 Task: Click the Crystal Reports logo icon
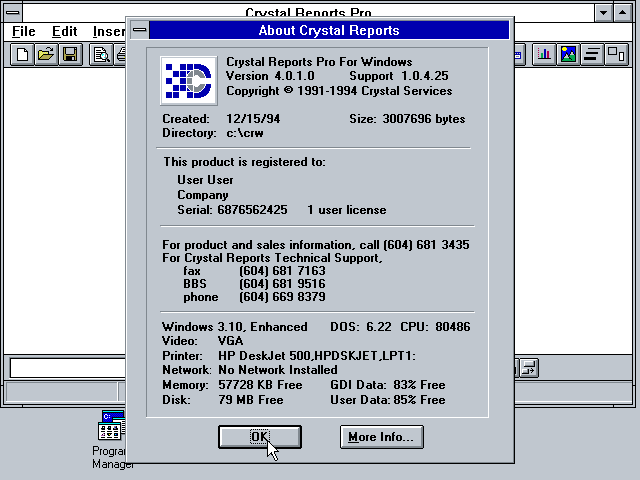coord(189,81)
